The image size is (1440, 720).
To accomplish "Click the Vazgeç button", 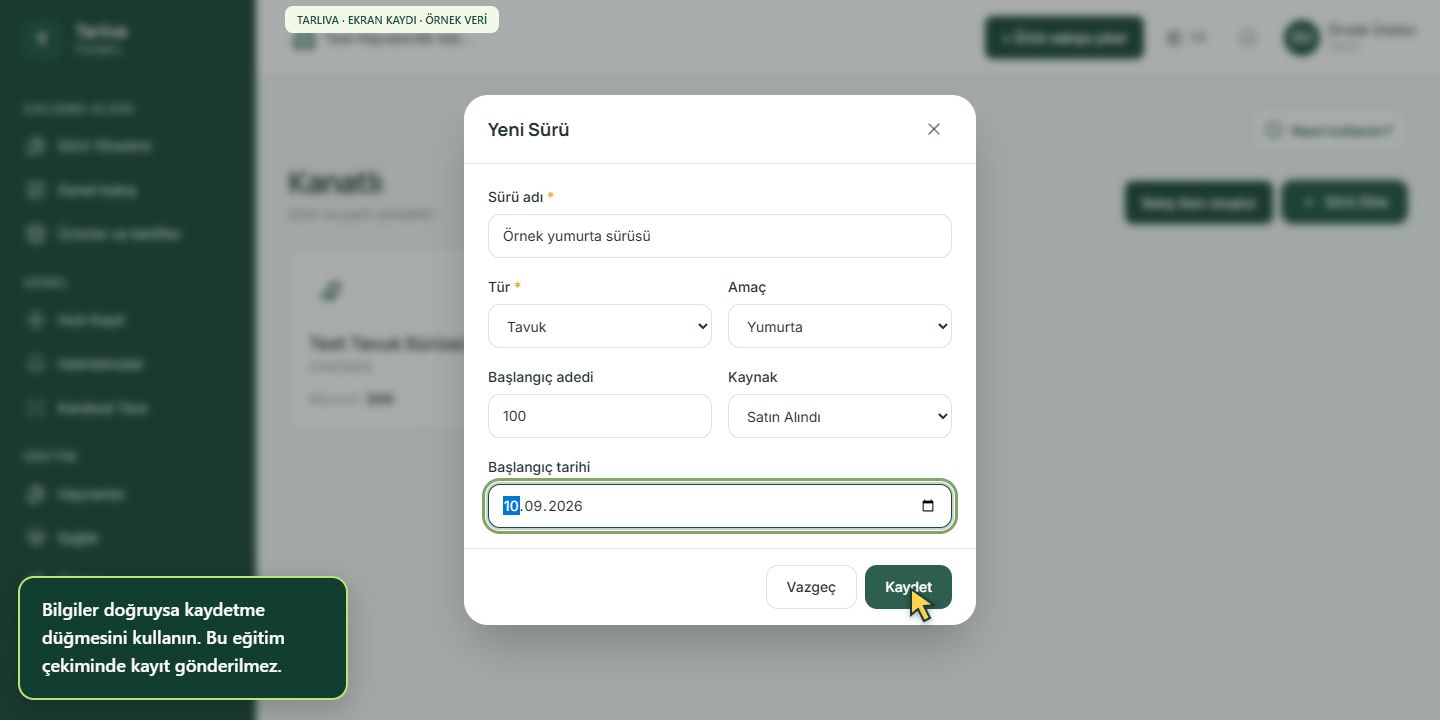I will pos(811,587).
